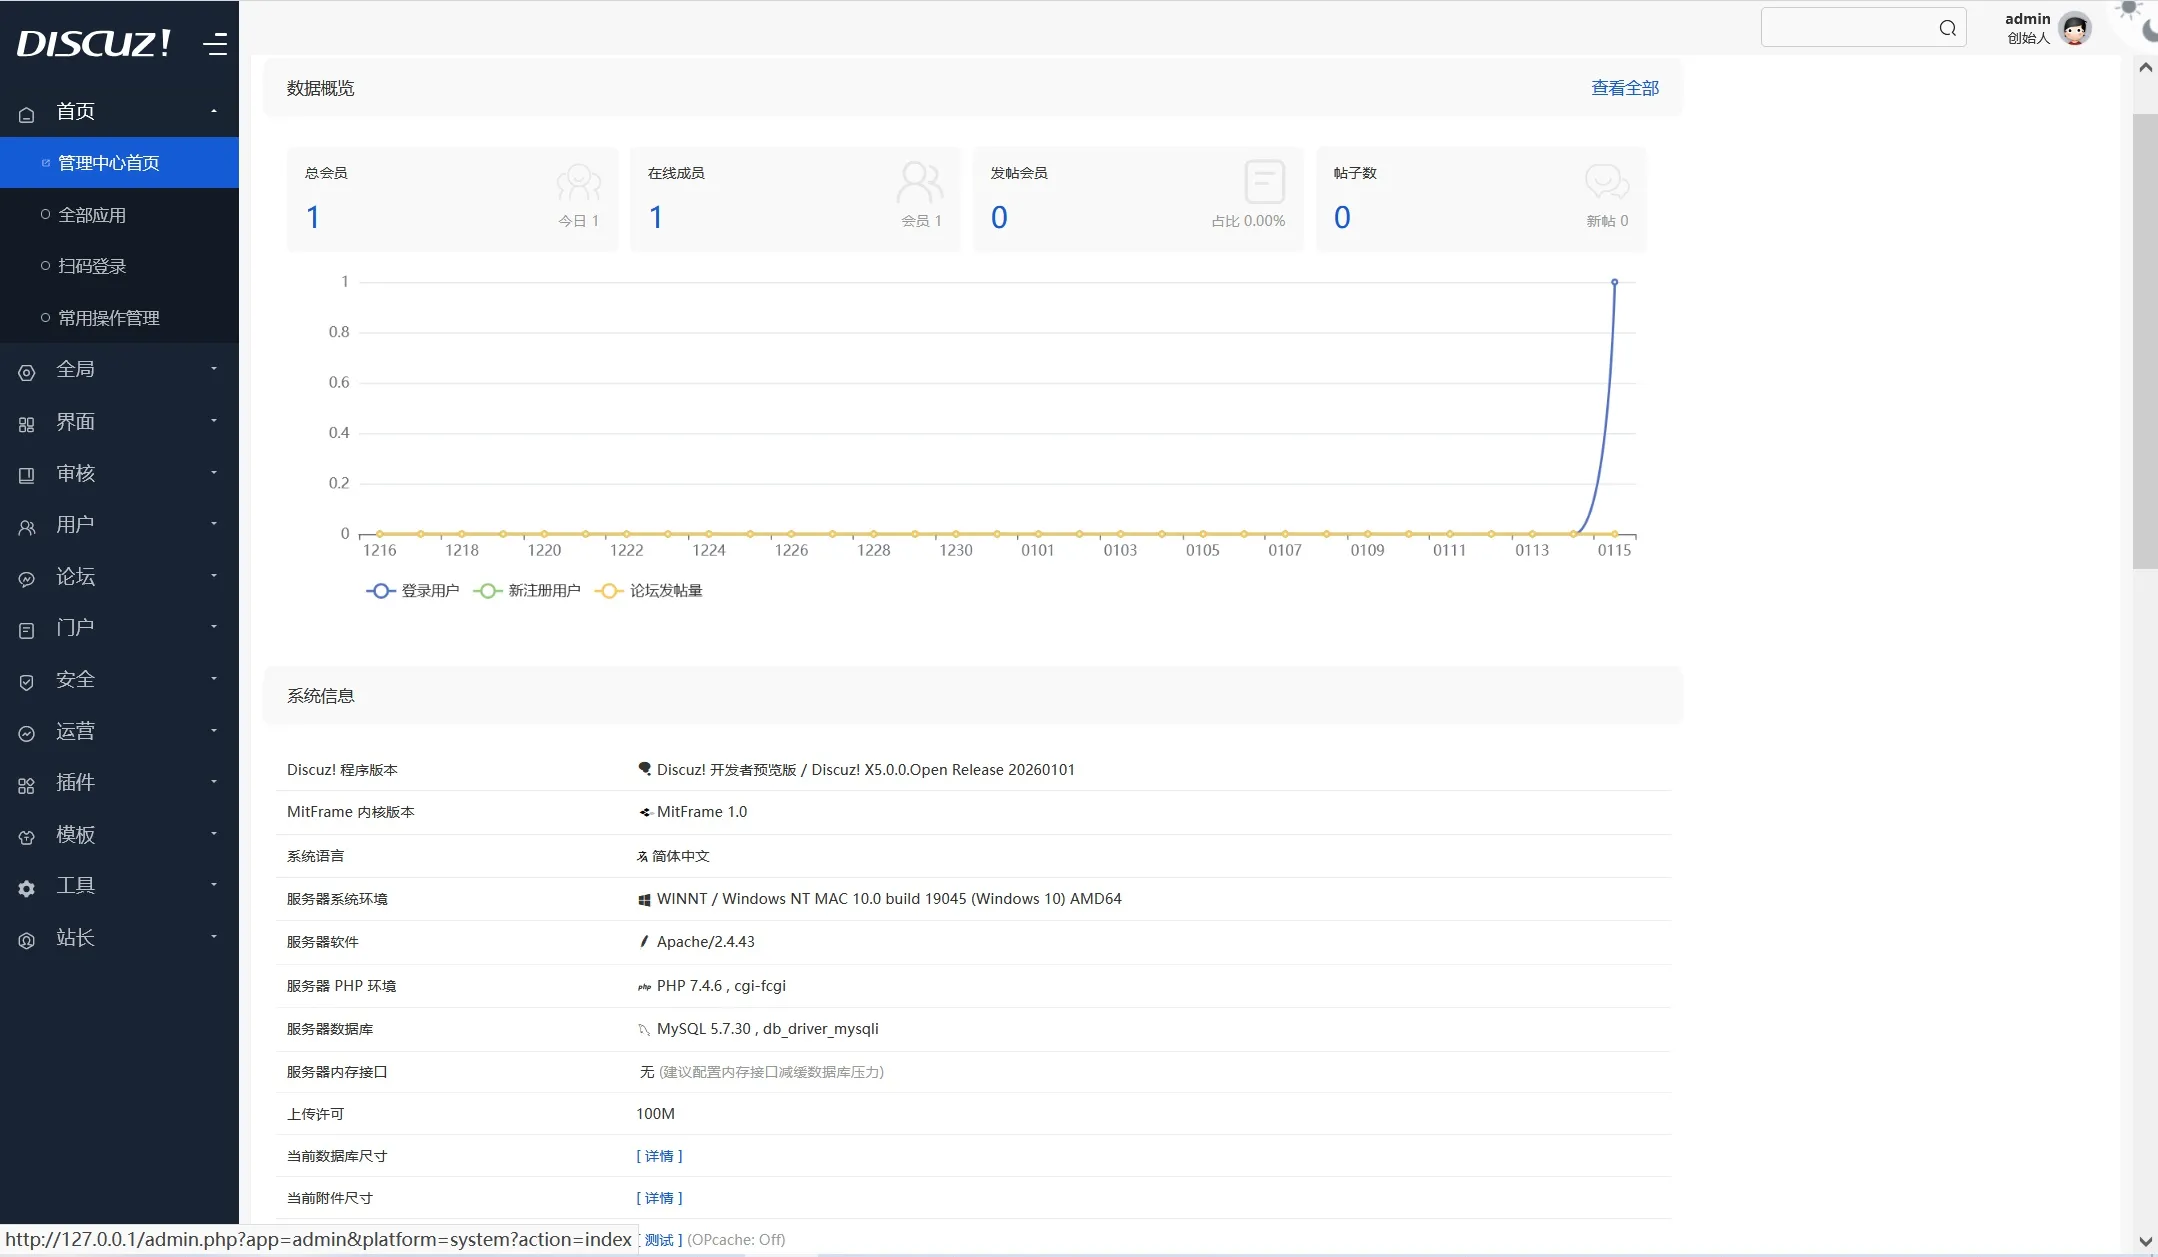Click the magnifier search icon
Screen dimensions: 2158x1257
[1947, 28]
